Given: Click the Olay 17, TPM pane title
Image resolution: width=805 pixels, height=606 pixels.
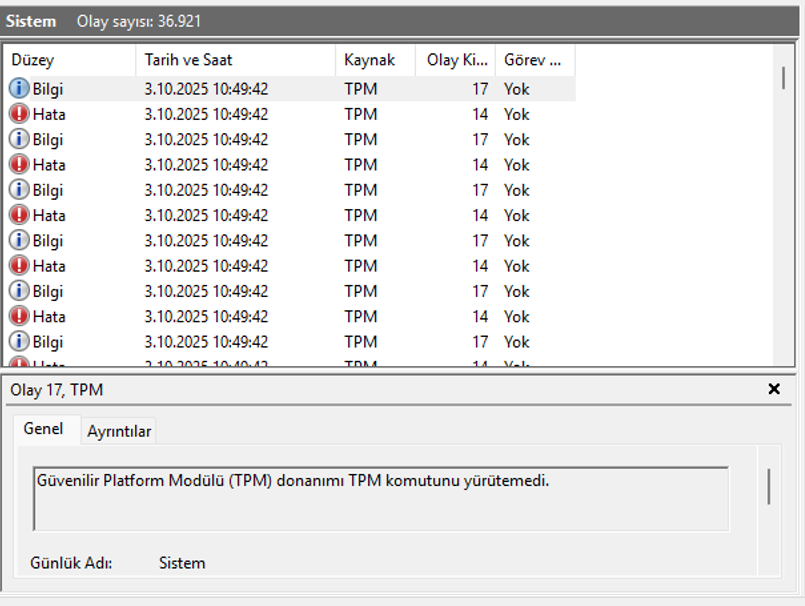Looking at the screenshot, I should coord(56,390).
